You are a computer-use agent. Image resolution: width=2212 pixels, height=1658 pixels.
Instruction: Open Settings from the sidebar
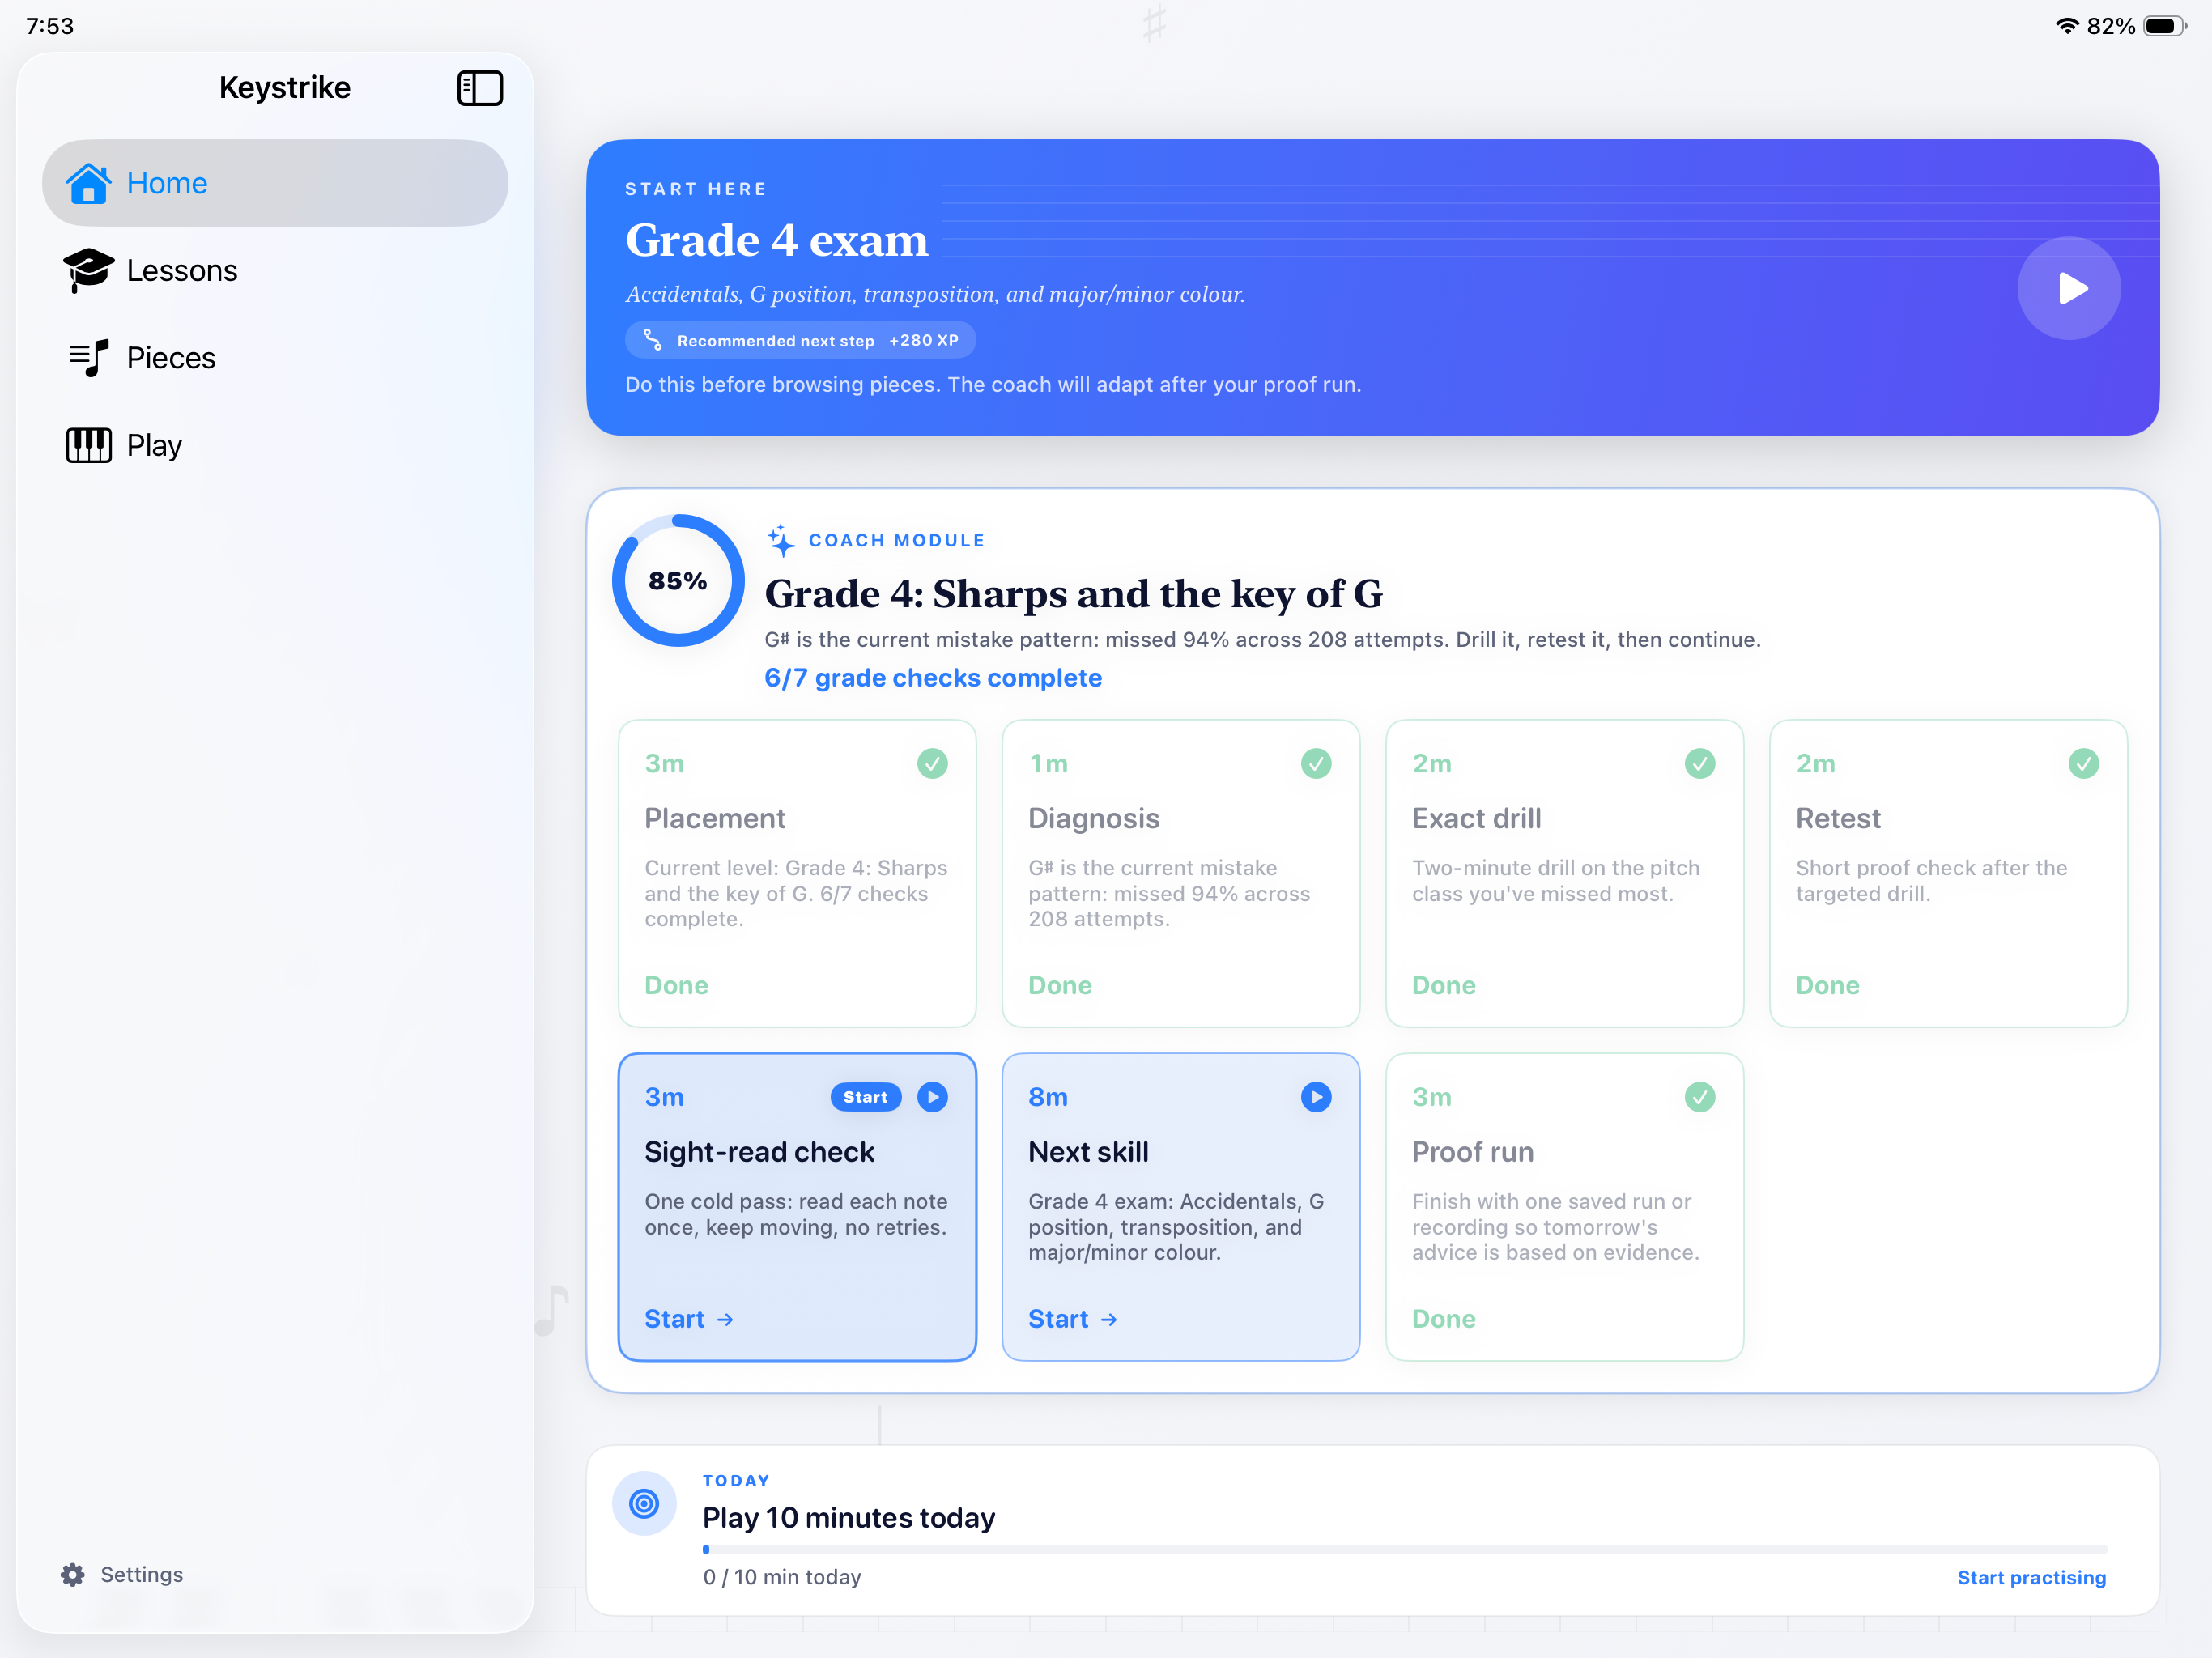(122, 1575)
